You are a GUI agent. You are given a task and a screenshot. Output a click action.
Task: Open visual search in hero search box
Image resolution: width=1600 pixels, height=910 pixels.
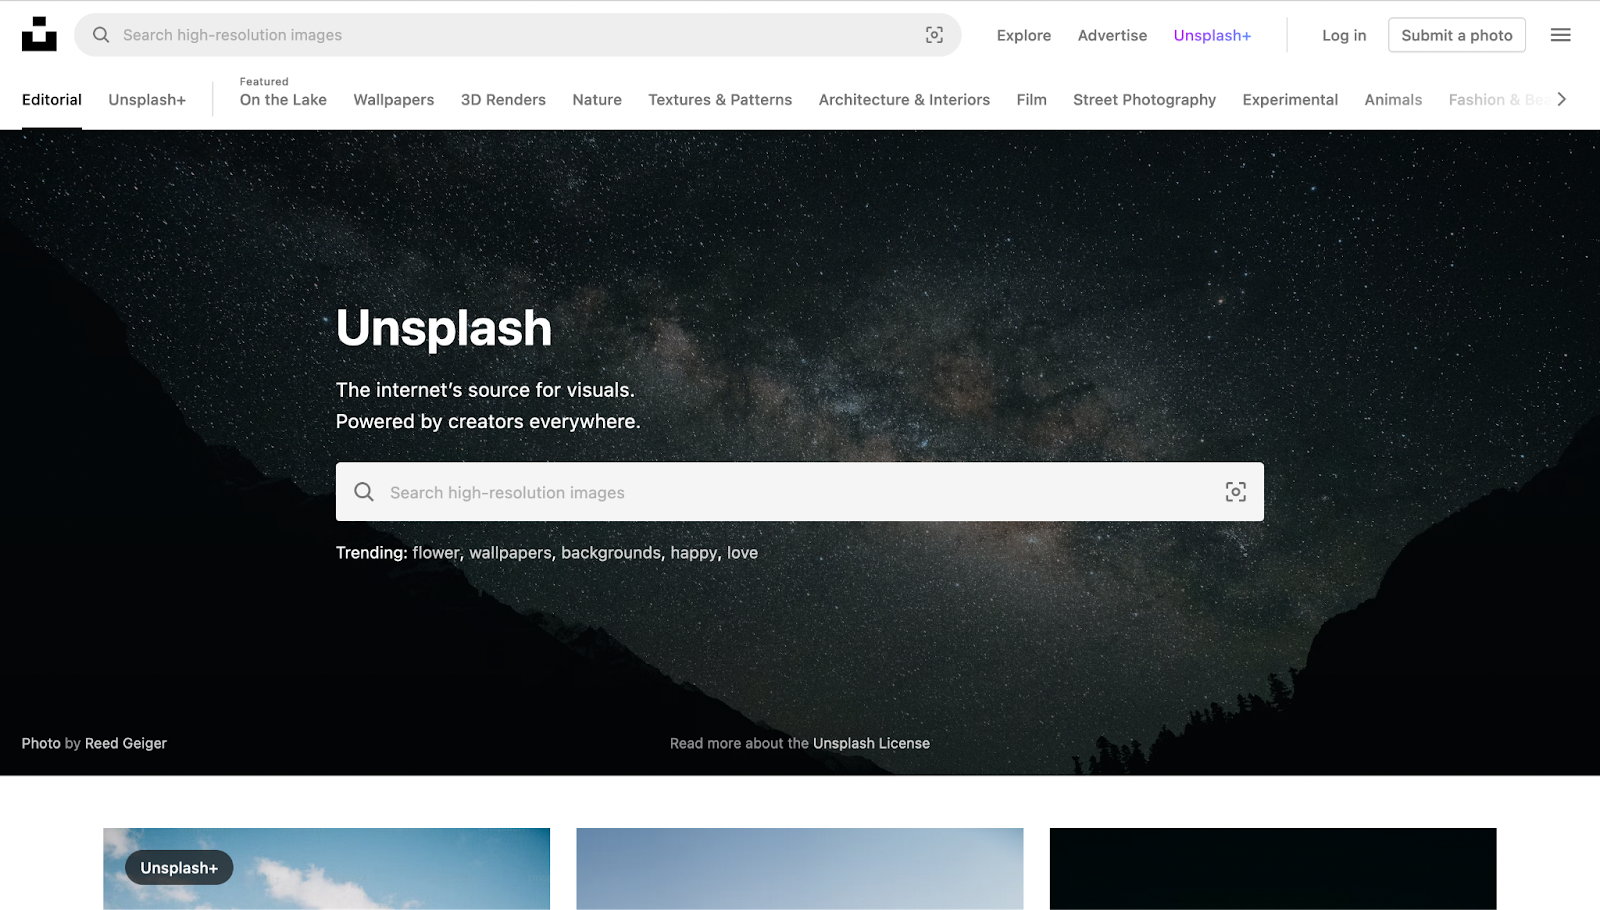pos(1236,492)
